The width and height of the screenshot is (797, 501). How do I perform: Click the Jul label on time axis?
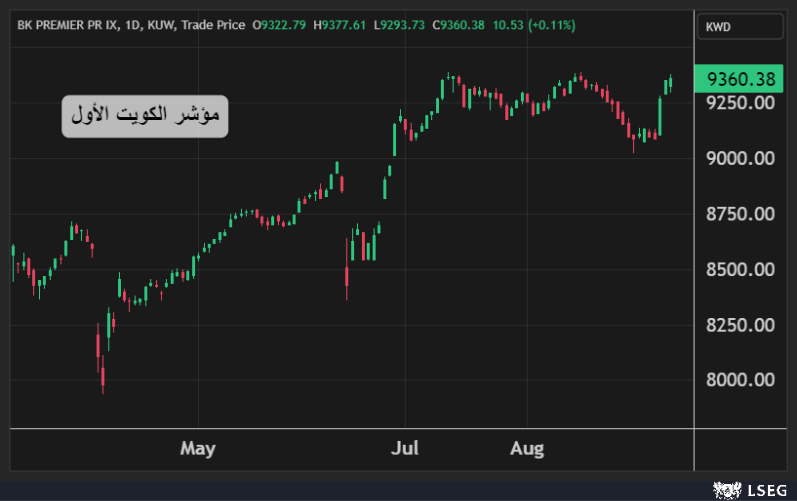[x=405, y=448]
